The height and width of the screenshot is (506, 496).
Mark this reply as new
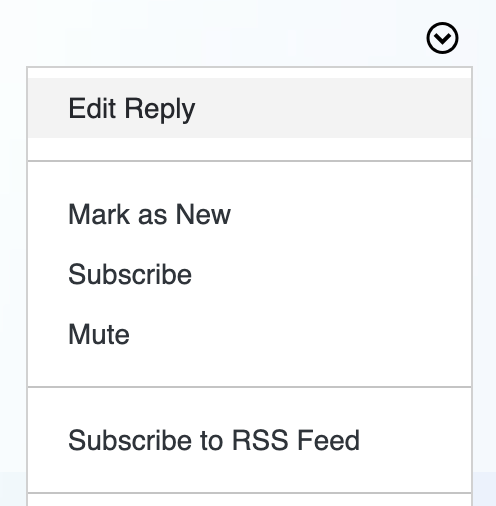pyautogui.click(x=249, y=214)
